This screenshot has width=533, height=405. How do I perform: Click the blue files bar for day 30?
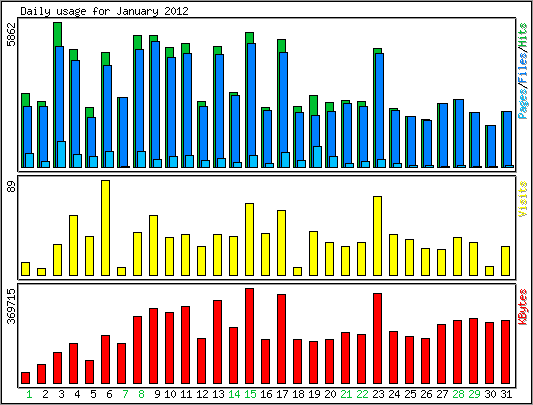492,146
